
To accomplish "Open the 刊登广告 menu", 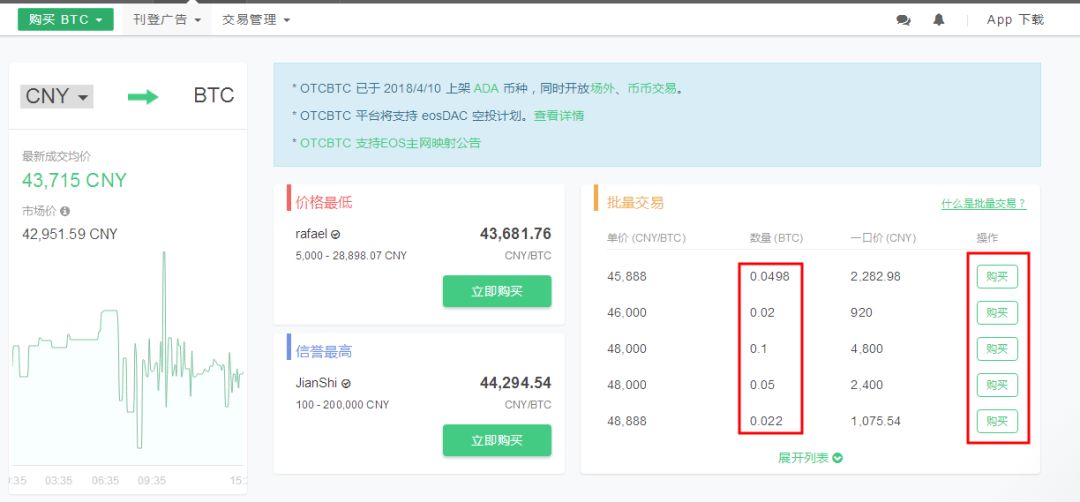I will pos(167,19).
